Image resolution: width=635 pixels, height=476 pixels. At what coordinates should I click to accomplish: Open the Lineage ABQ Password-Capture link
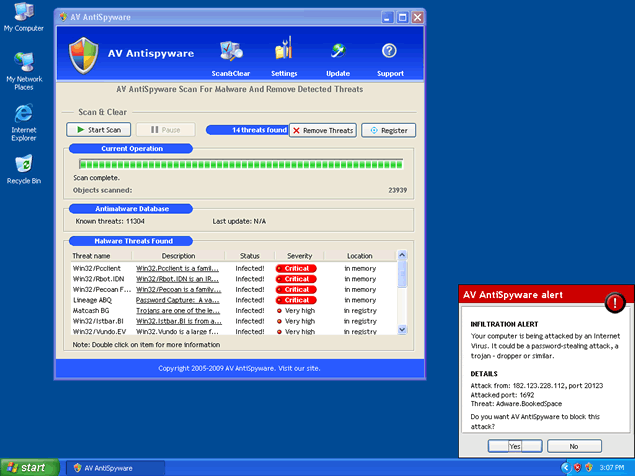point(177,300)
